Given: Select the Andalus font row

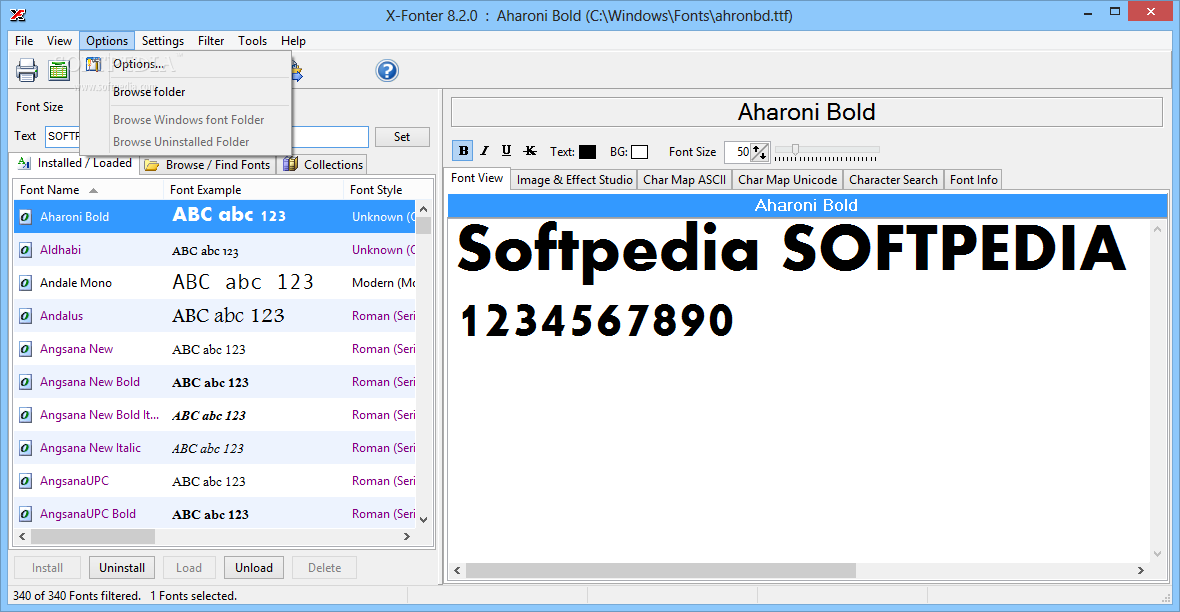Looking at the screenshot, I should (x=214, y=316).
